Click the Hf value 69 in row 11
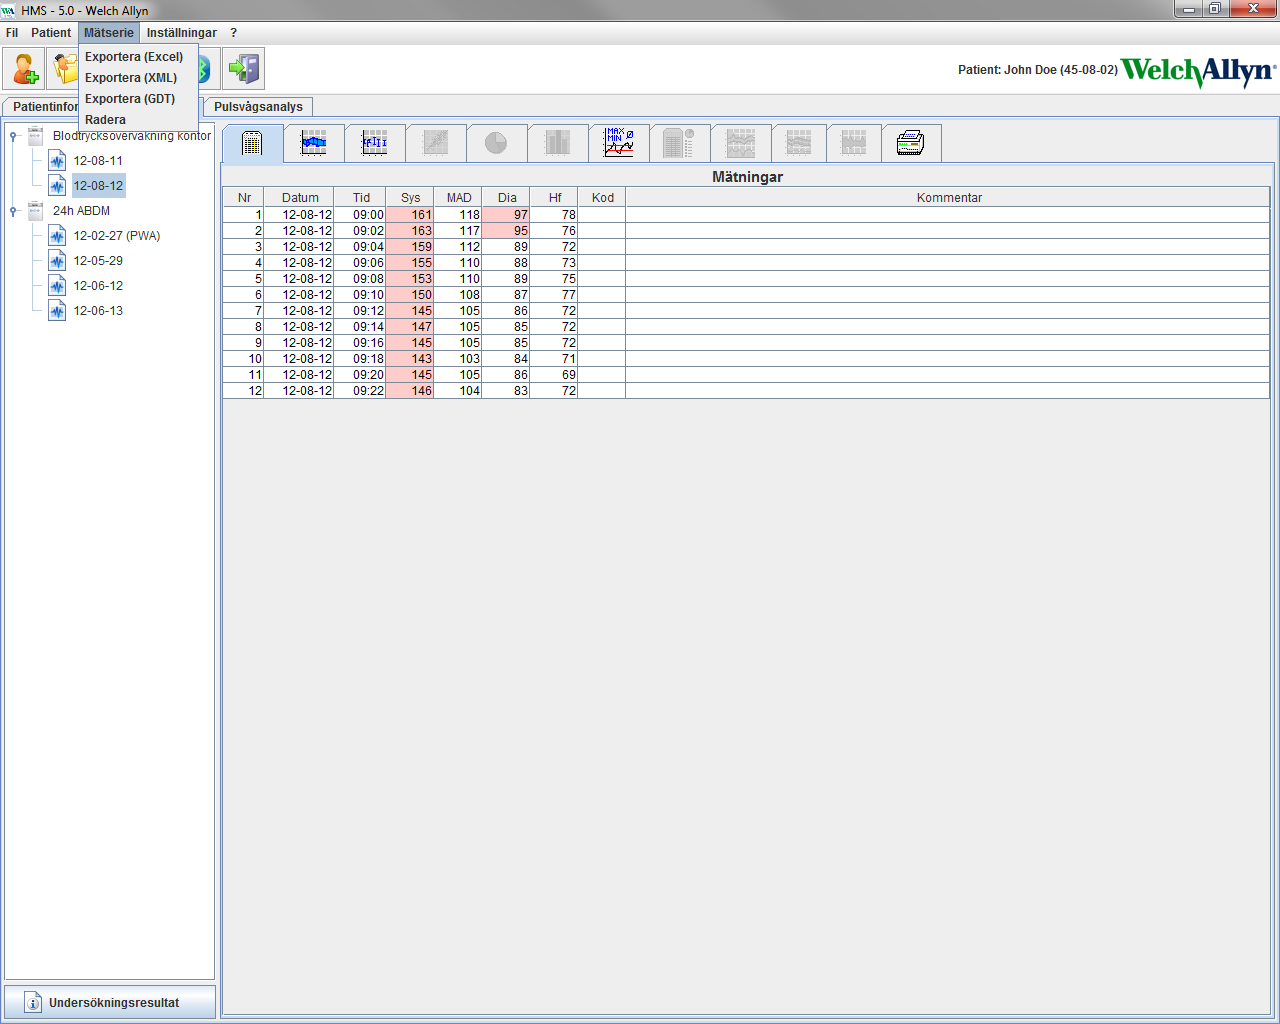Image resolution: width=1280 pixels, height=1024 pixels. pyautogui.click(x=555, y=375)
